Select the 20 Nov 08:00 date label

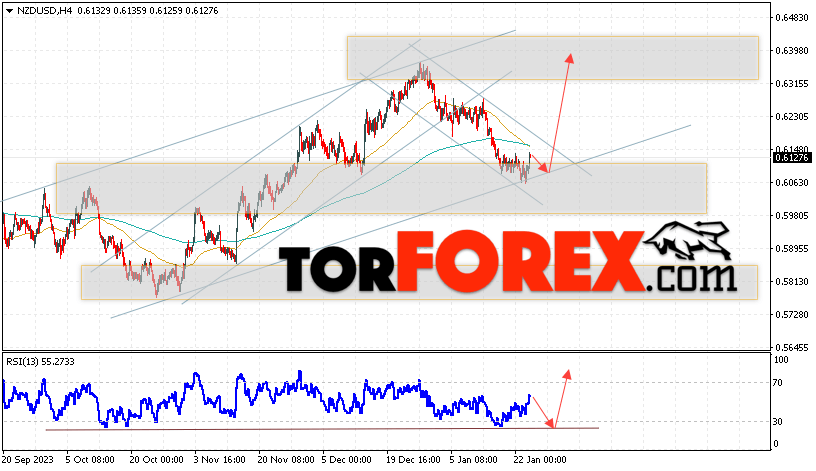pos(286,460)
